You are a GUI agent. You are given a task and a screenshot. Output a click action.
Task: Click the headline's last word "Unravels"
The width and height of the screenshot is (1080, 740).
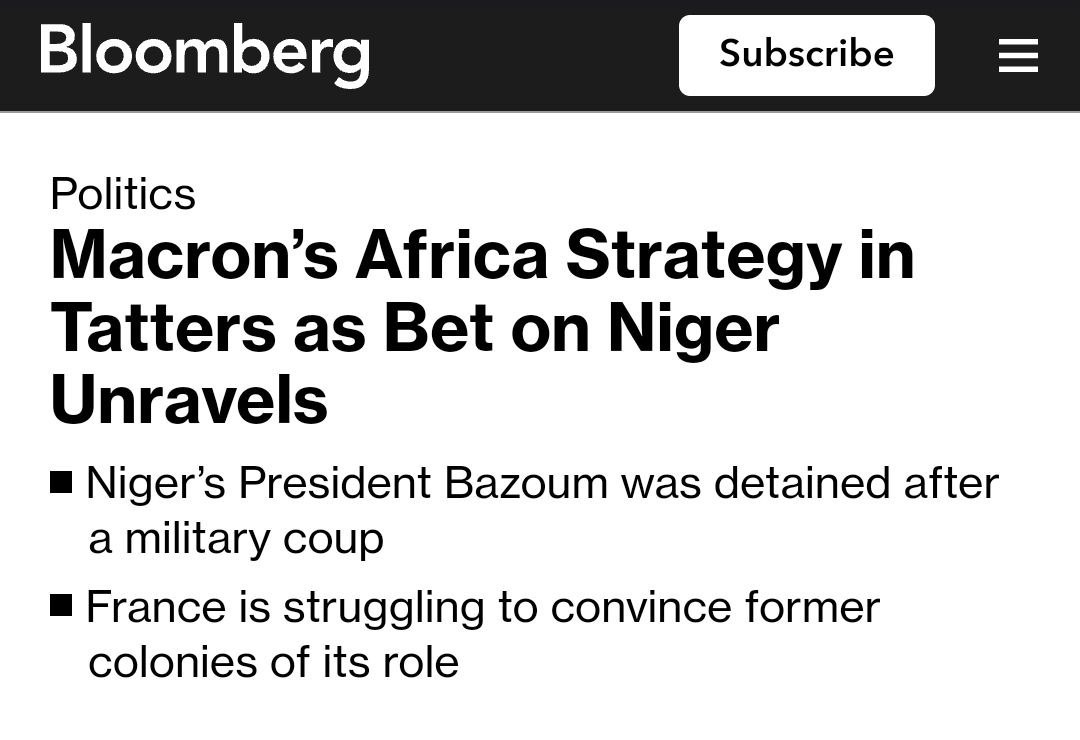point(189,401)
